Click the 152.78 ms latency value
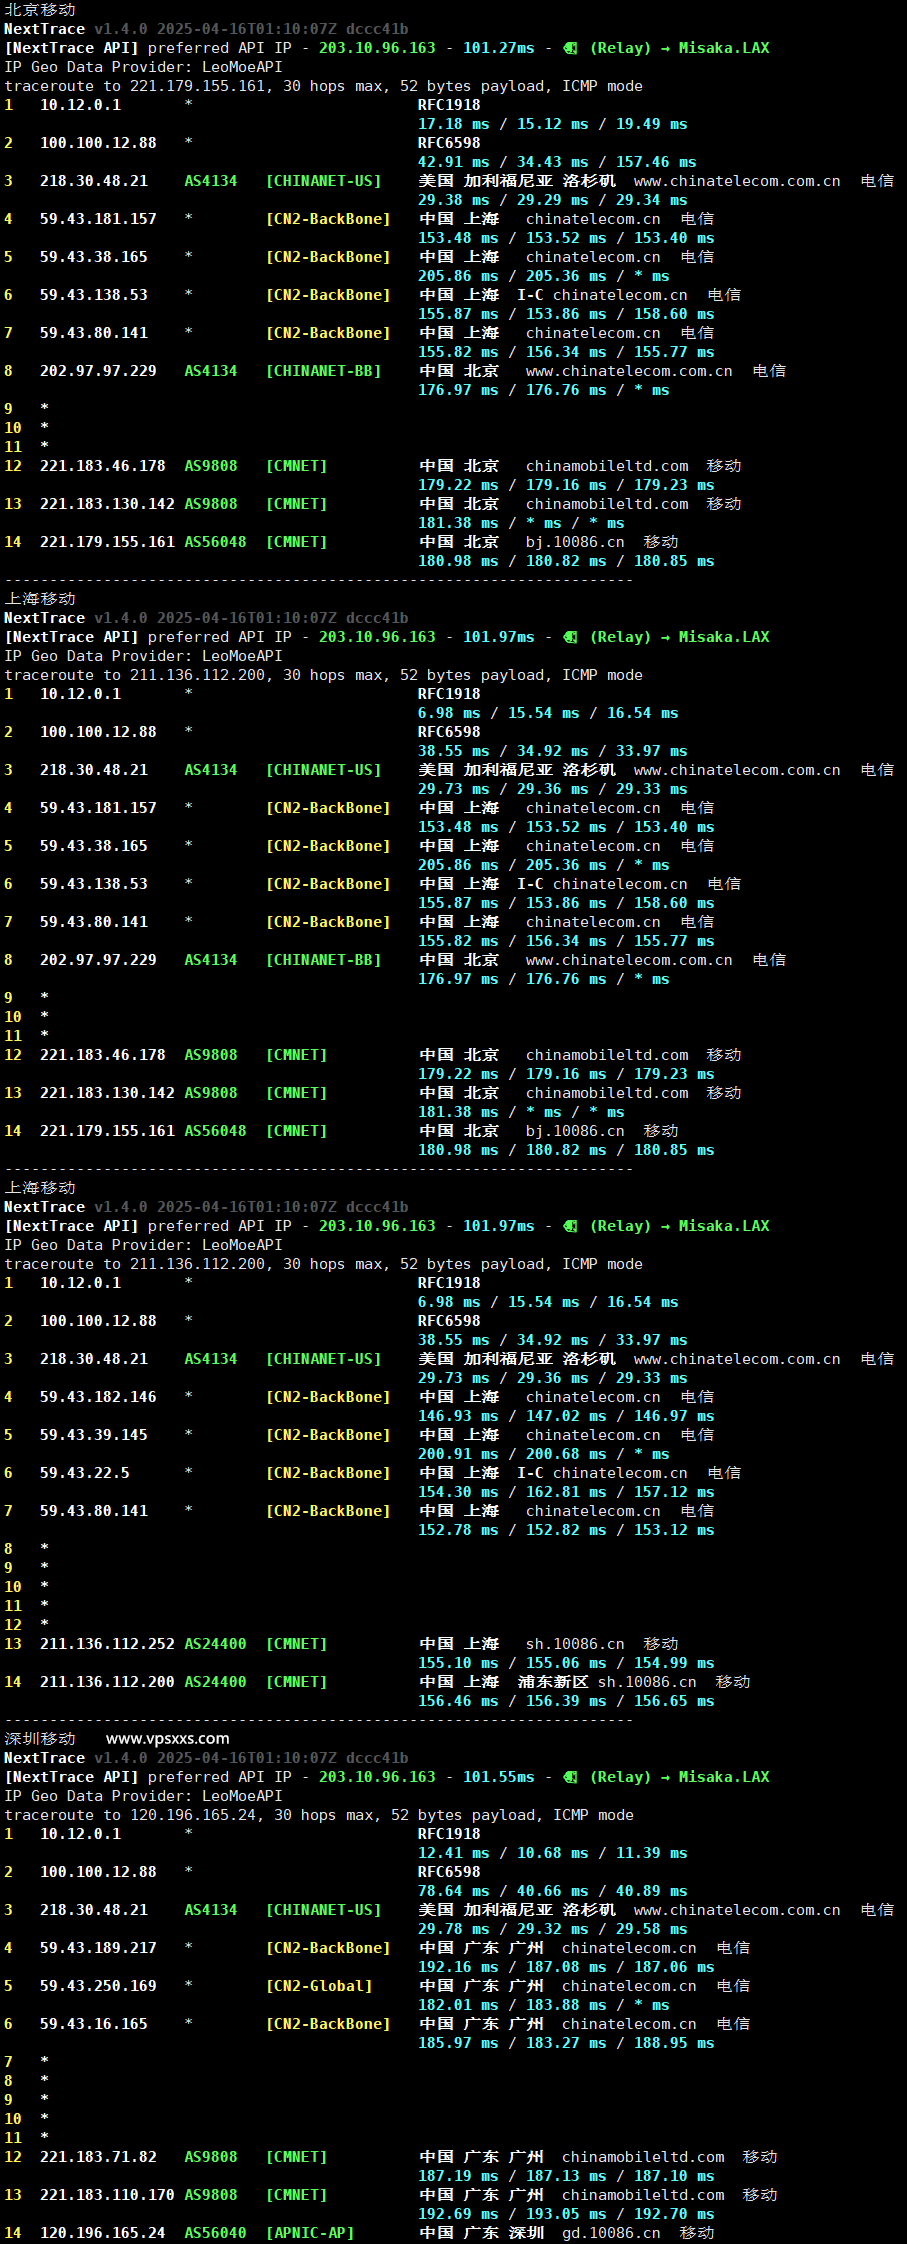The width and height of the screenshot is (907, 2244). click(x=458, y=1530)
